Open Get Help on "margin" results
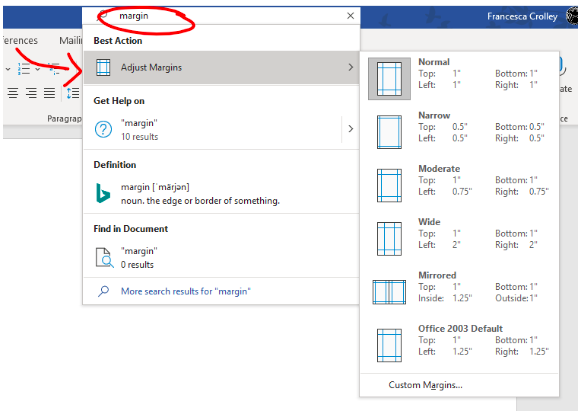The image size is (582, 418). coord(212,129)
